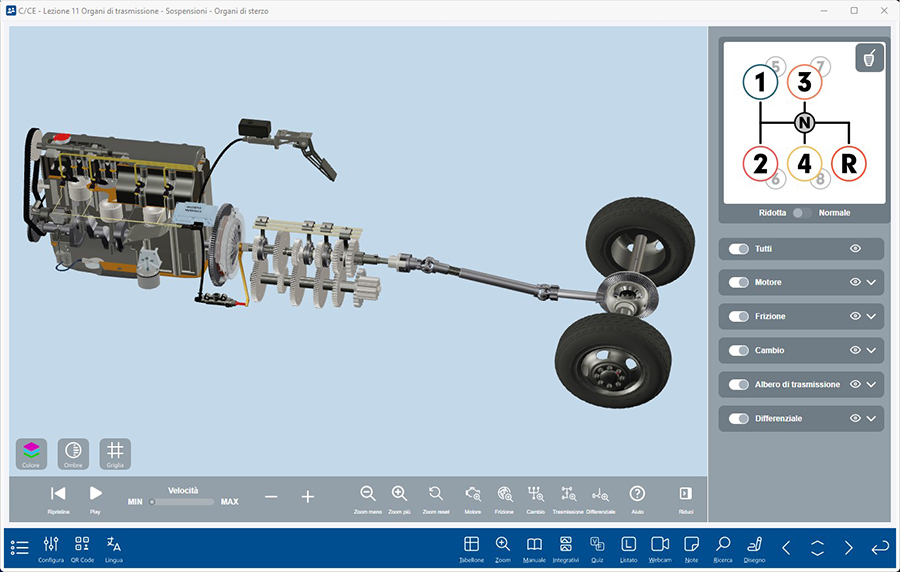Viewport: 900px width, 572px height.
Task: Open the Aiuto help icon
Action: (637, 493)
